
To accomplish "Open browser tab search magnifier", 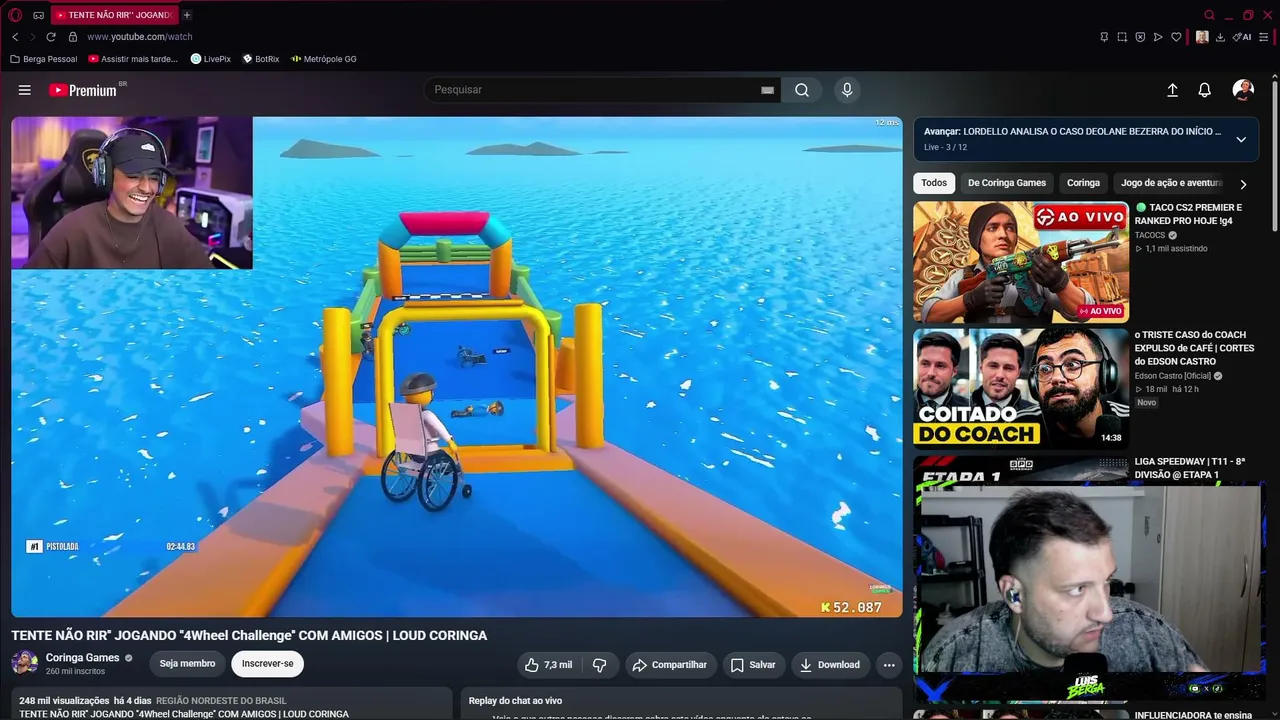I will [1209, 15].
